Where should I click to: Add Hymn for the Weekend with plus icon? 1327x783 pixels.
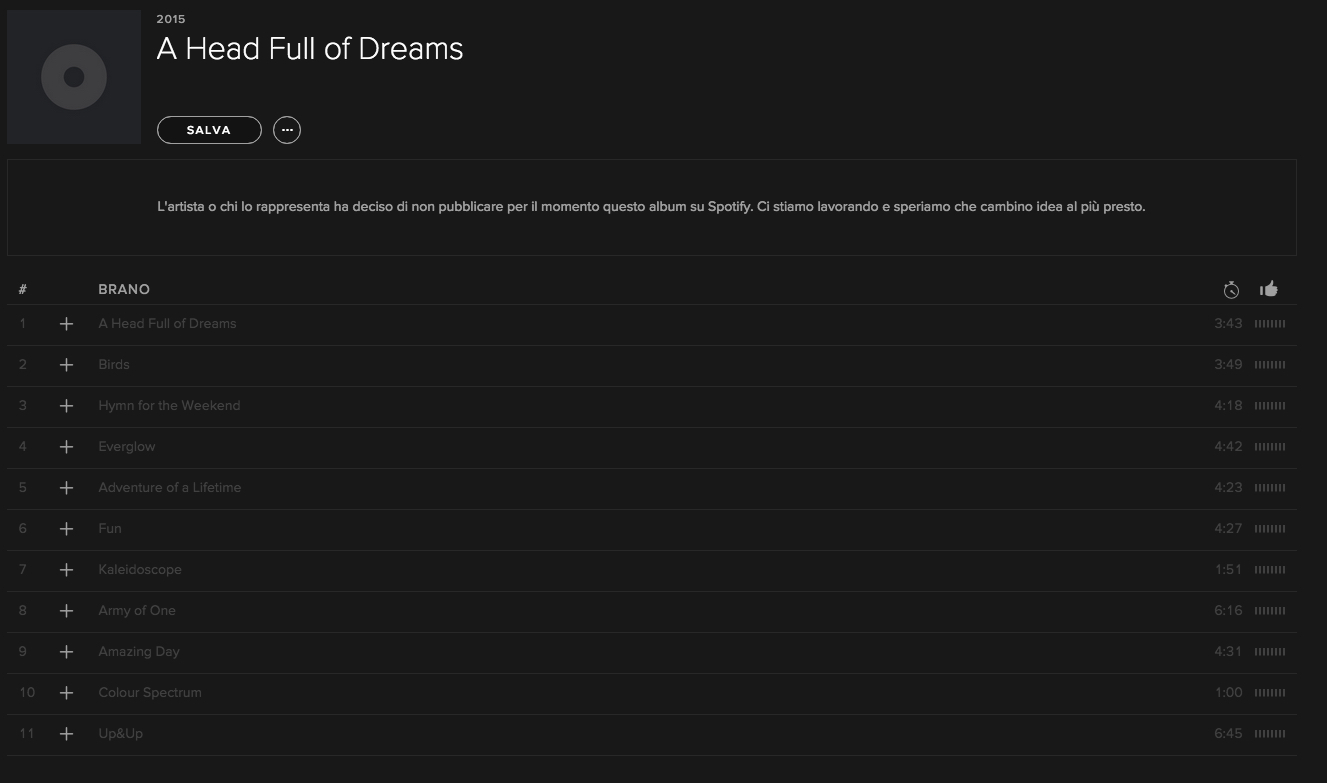point(66,406)
